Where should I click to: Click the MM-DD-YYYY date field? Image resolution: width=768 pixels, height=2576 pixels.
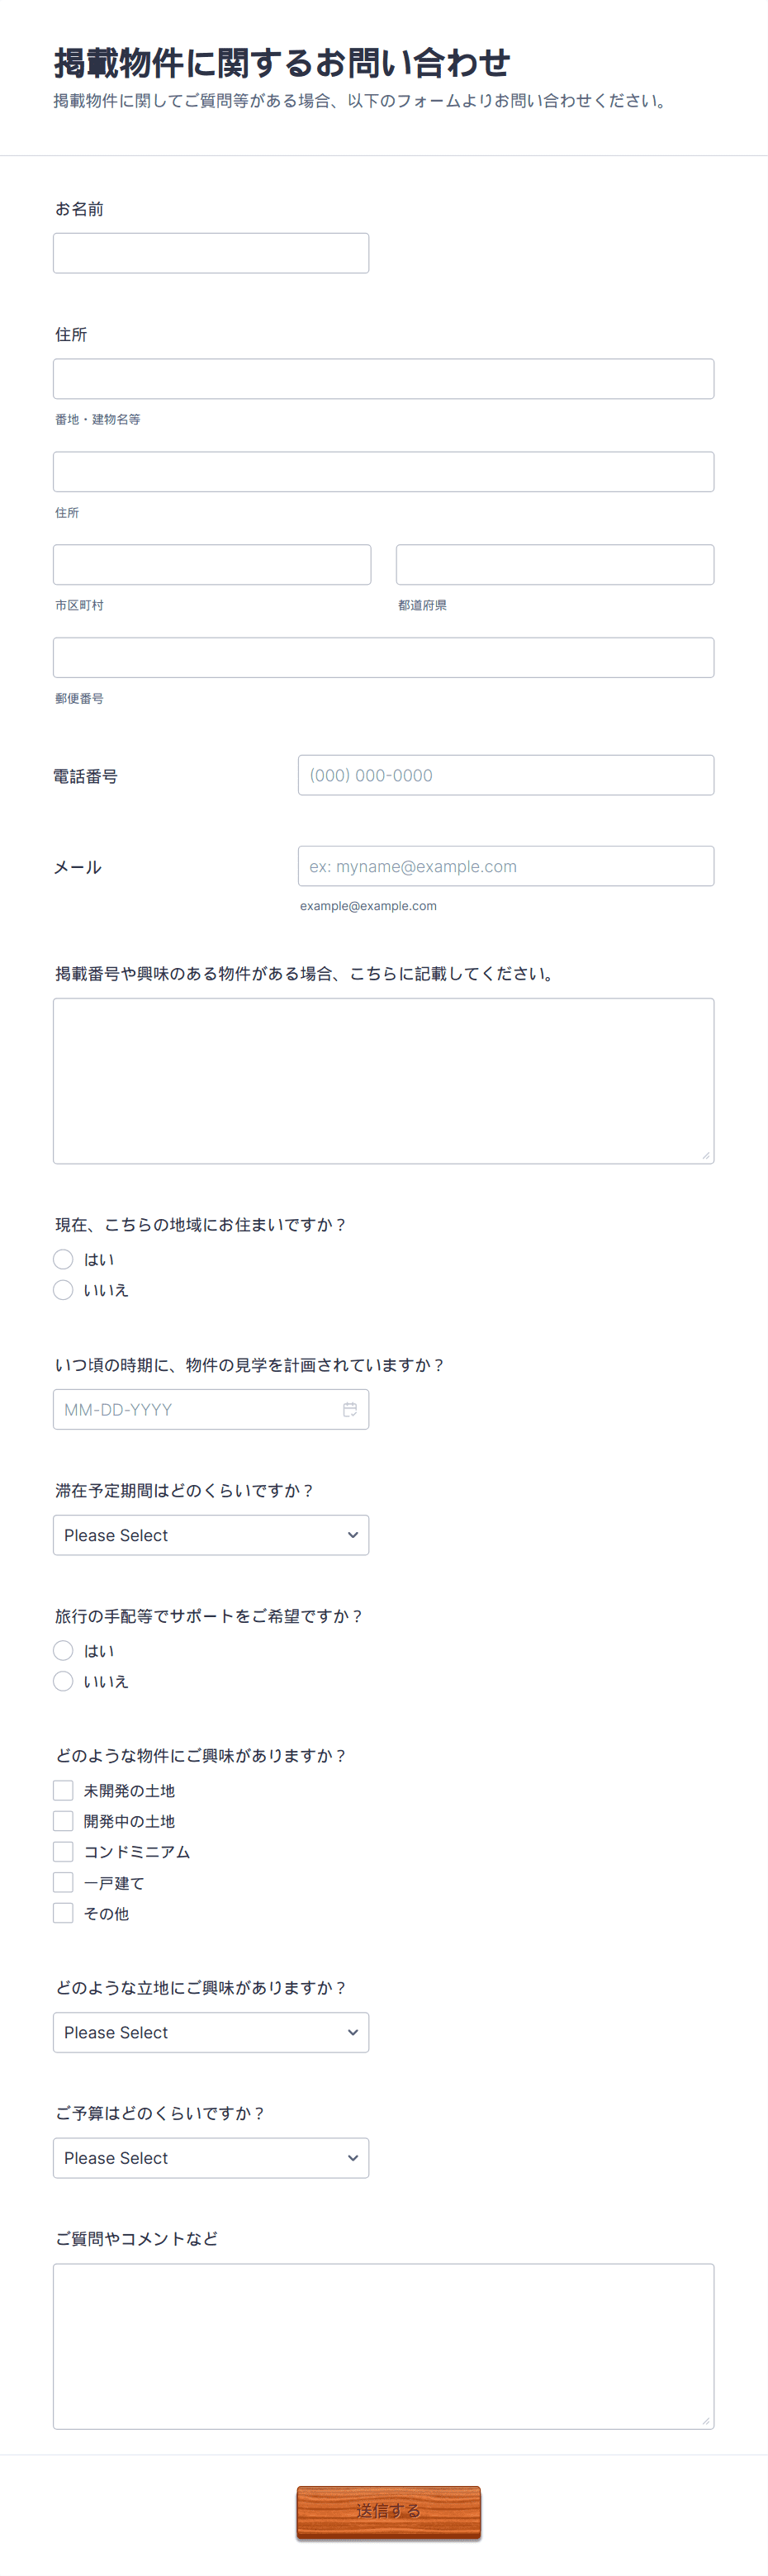point(211,1409)
